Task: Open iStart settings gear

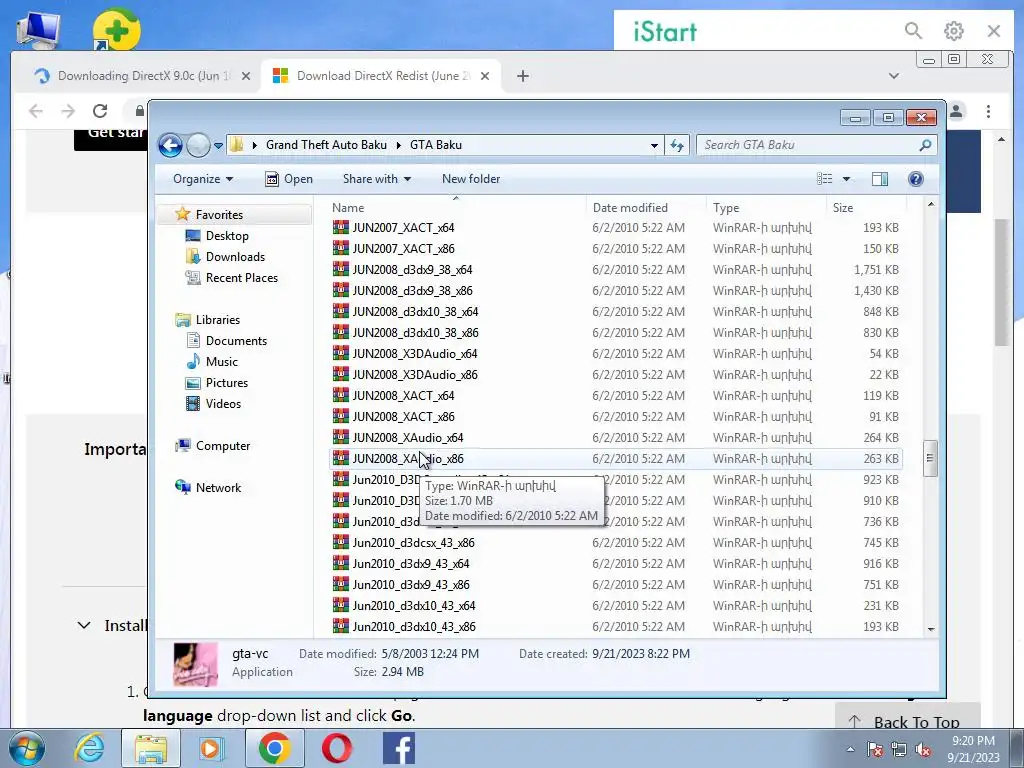Action: [x=953, y=31]
